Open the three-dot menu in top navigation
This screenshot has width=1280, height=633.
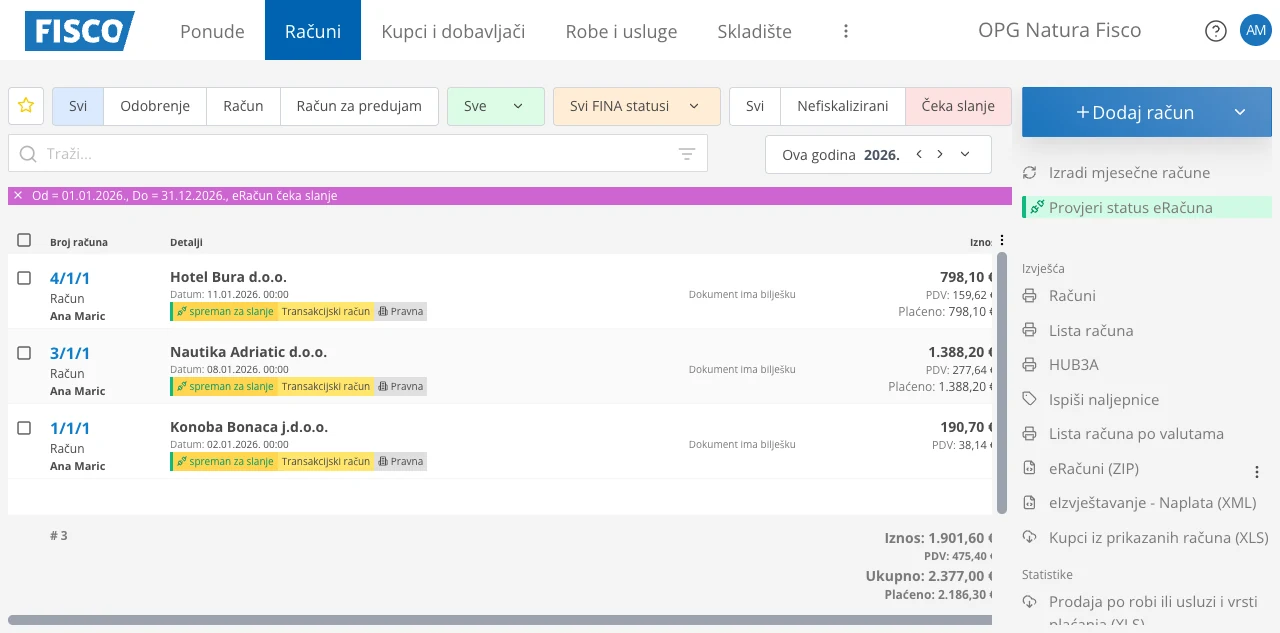pyautogui.click(x=845, y=31)
